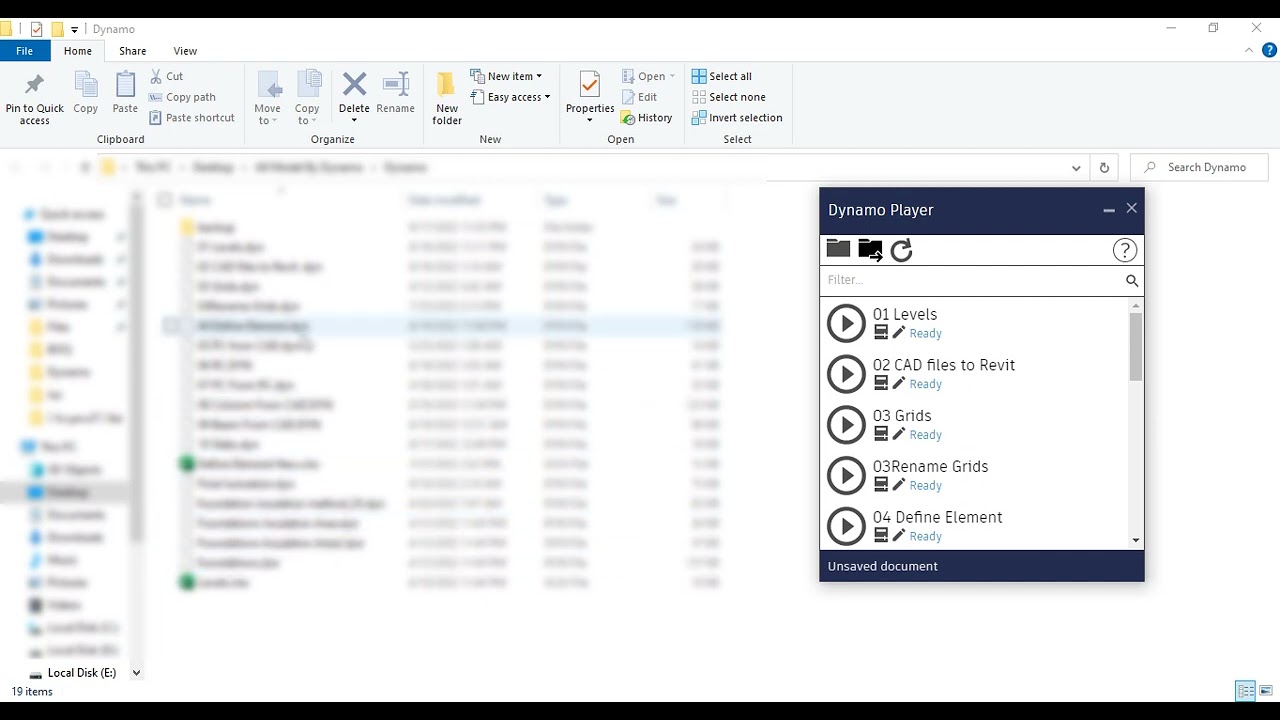This screenshot has width=1280, height=720.
Task: Switch to details view in the status bar
Action: coord(1245,691)
